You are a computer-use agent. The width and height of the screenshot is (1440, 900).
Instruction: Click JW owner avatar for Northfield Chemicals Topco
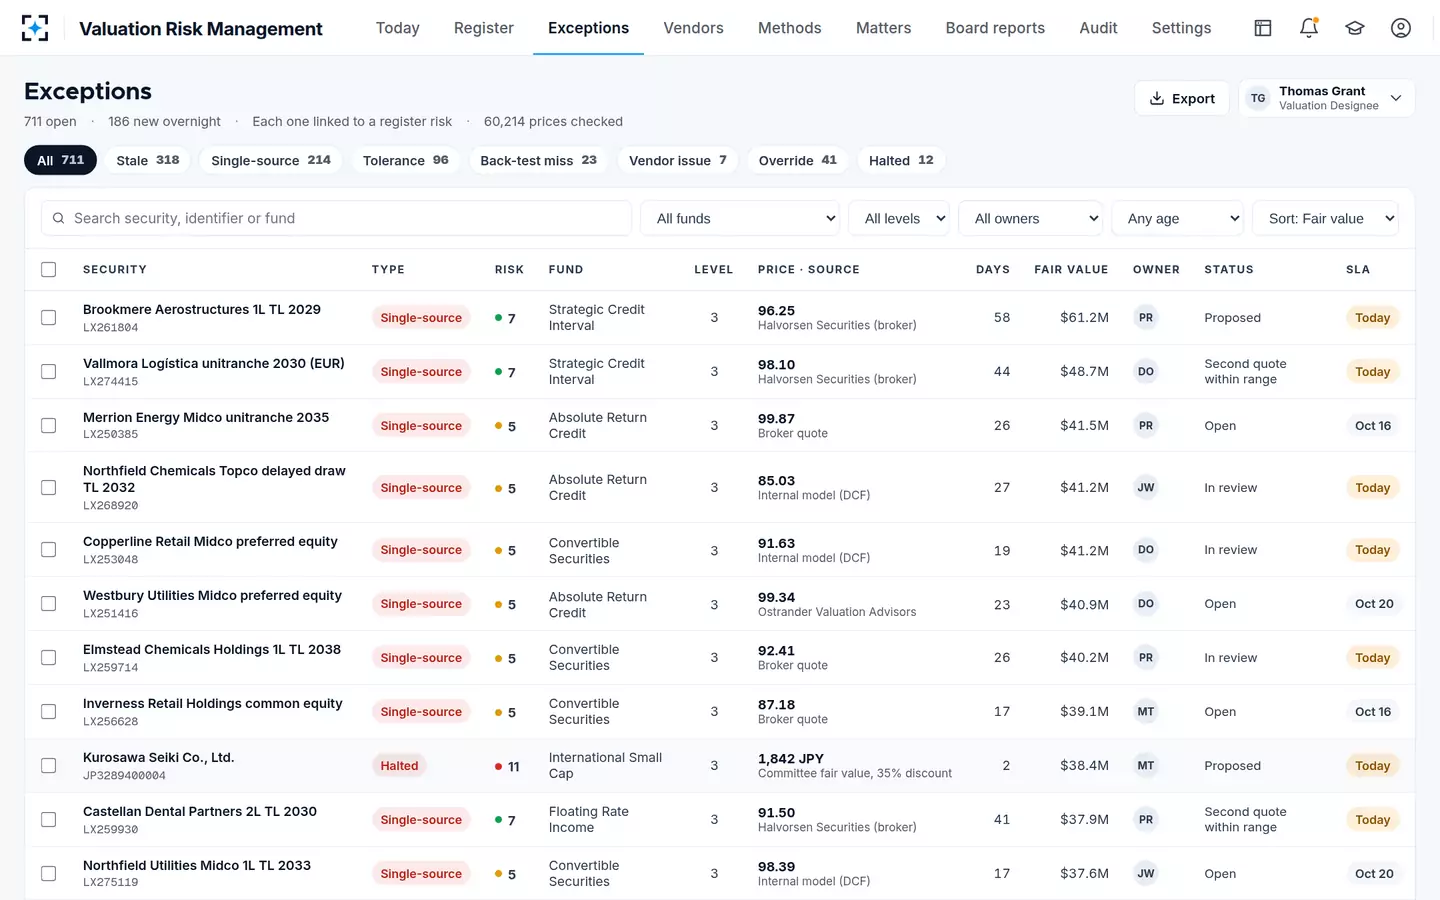coord(1146,488)
